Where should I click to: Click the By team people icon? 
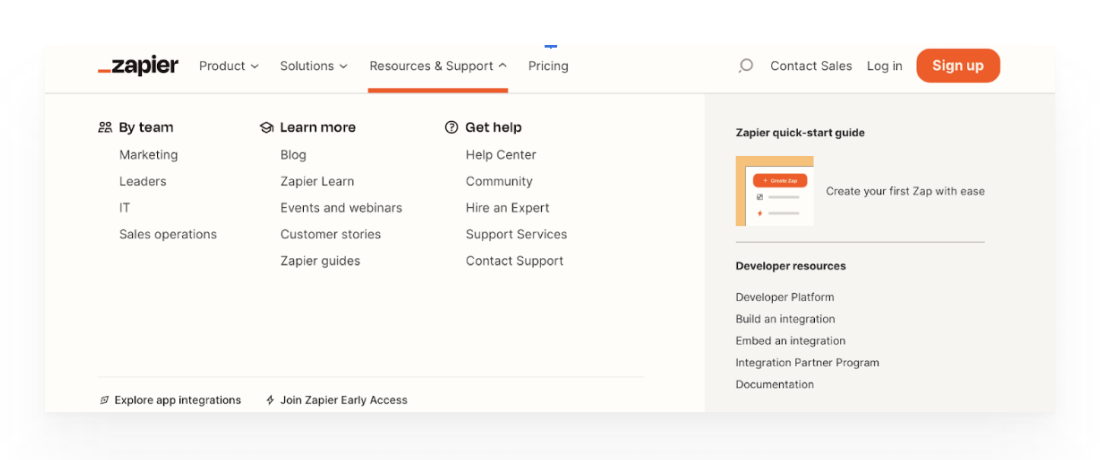(x=105, y=128)
